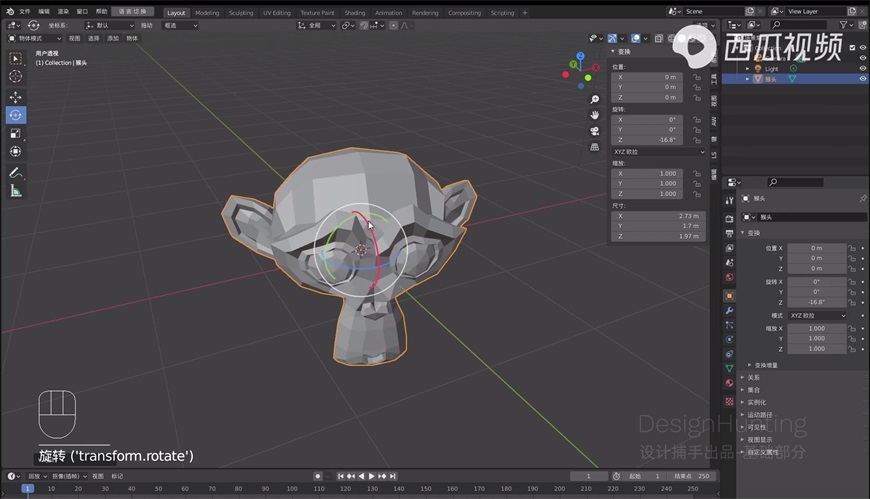Screen dimensions: 870x499
Task: Select the Select Box tool
Action: pyautogui.click(x=16, y=58)
